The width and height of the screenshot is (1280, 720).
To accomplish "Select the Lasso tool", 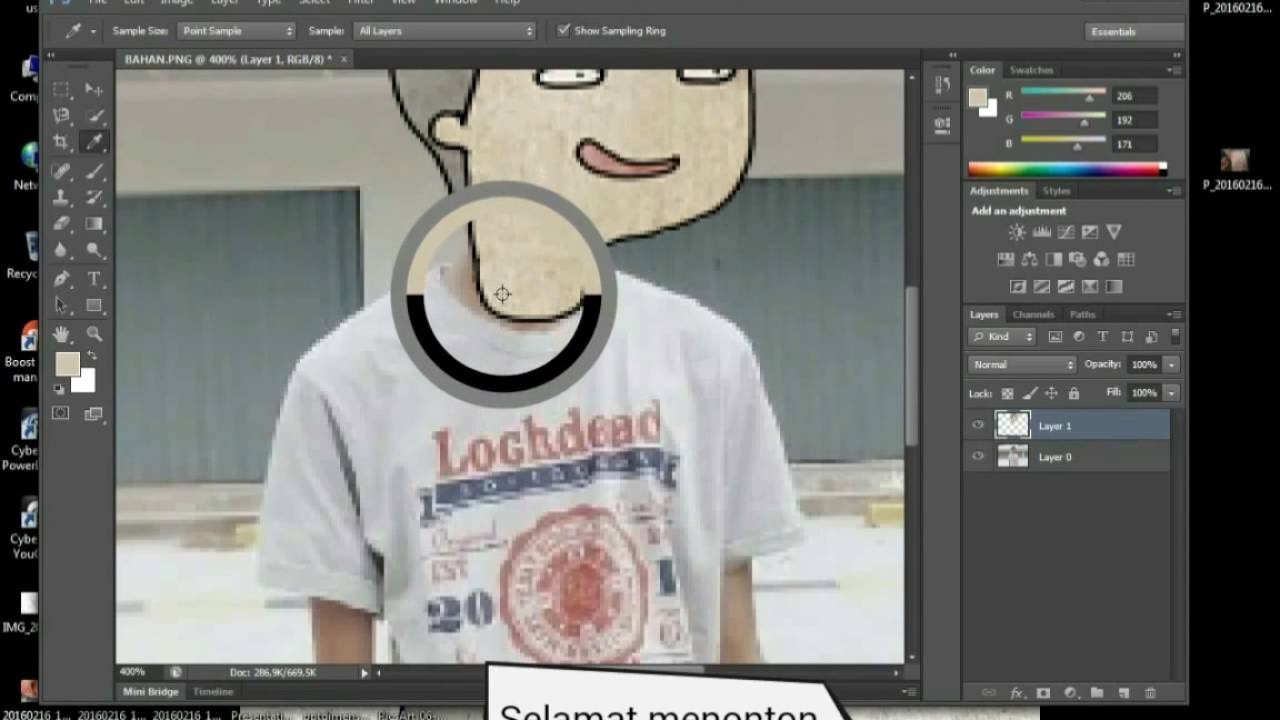I will point(61,116).
